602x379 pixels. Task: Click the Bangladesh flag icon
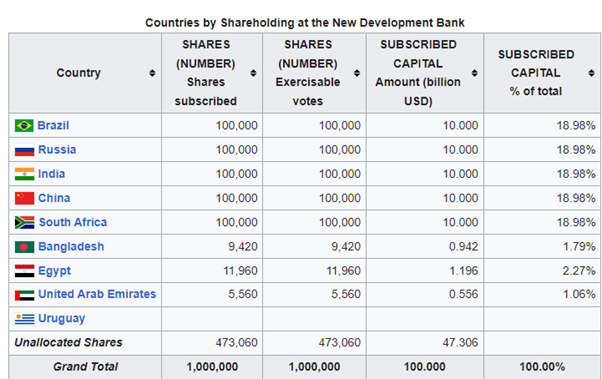[x=24, y=247]
